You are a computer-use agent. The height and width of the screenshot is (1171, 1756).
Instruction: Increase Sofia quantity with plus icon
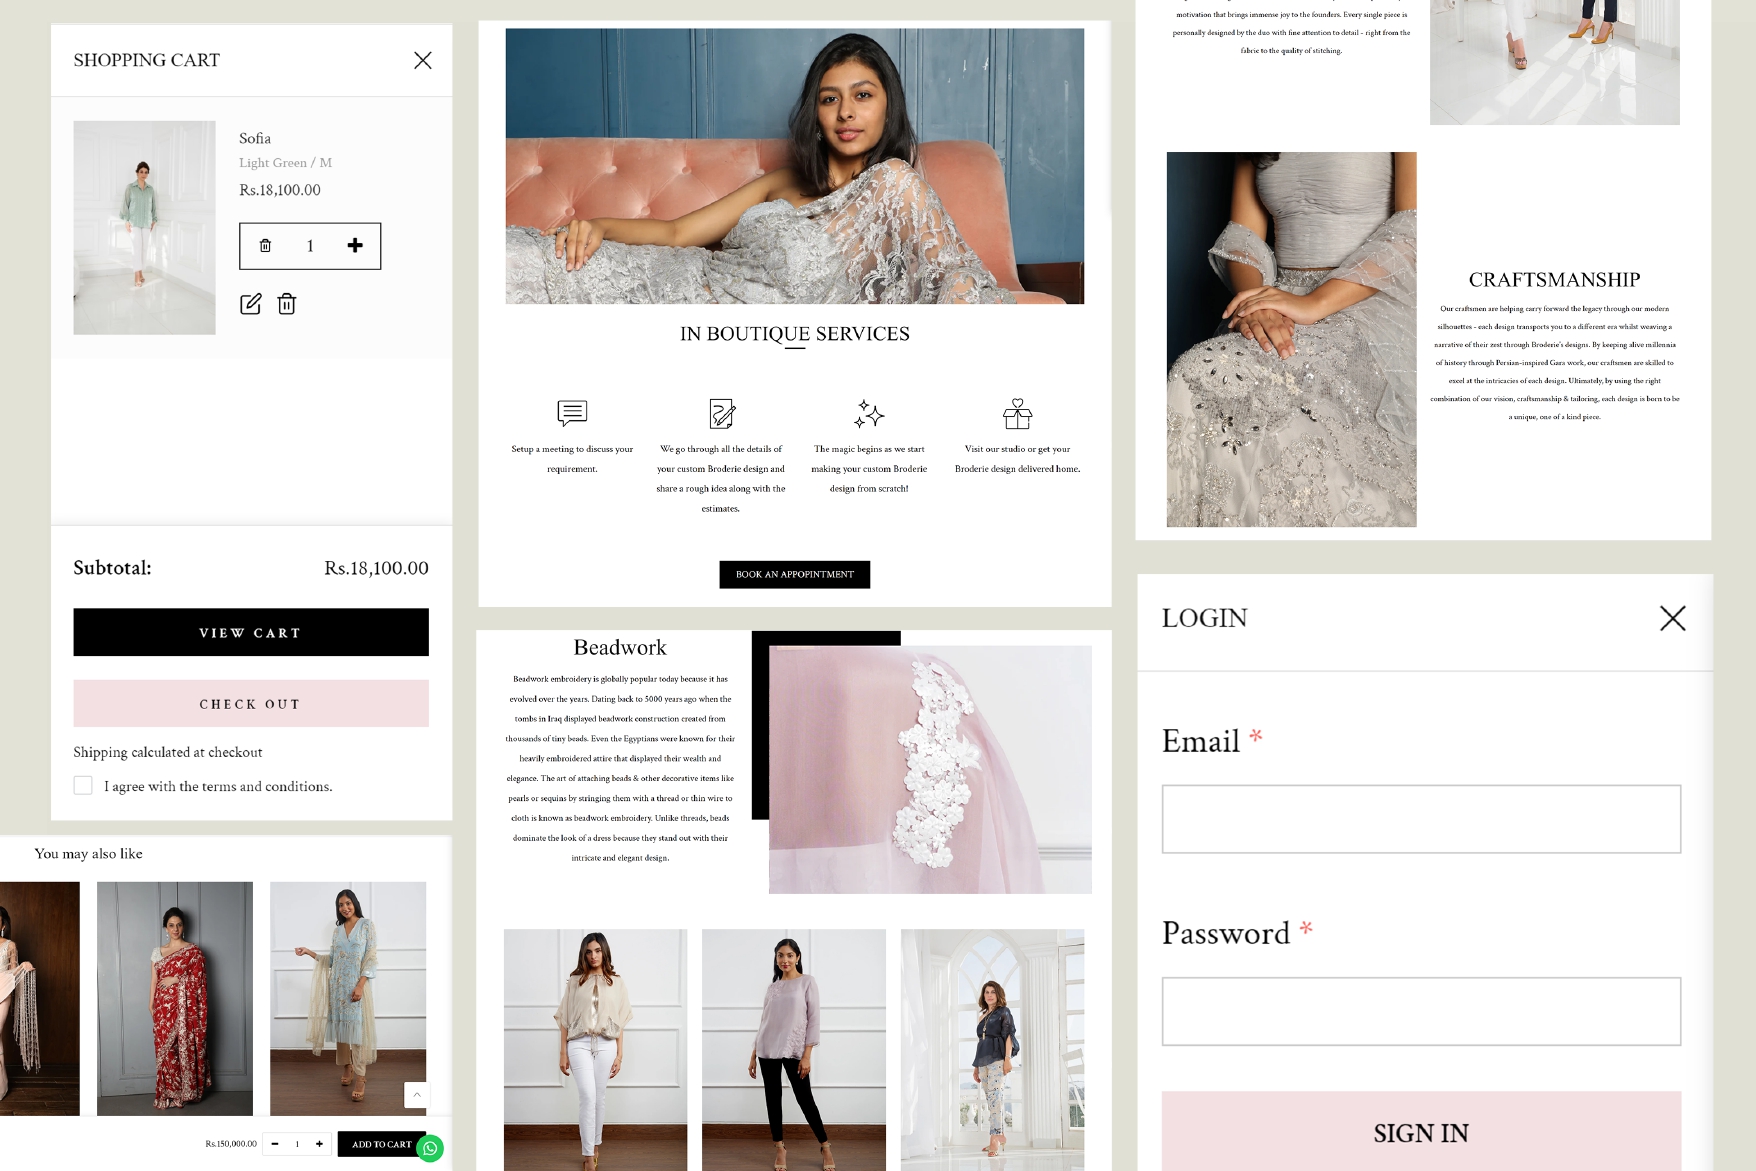coord(355,246)
